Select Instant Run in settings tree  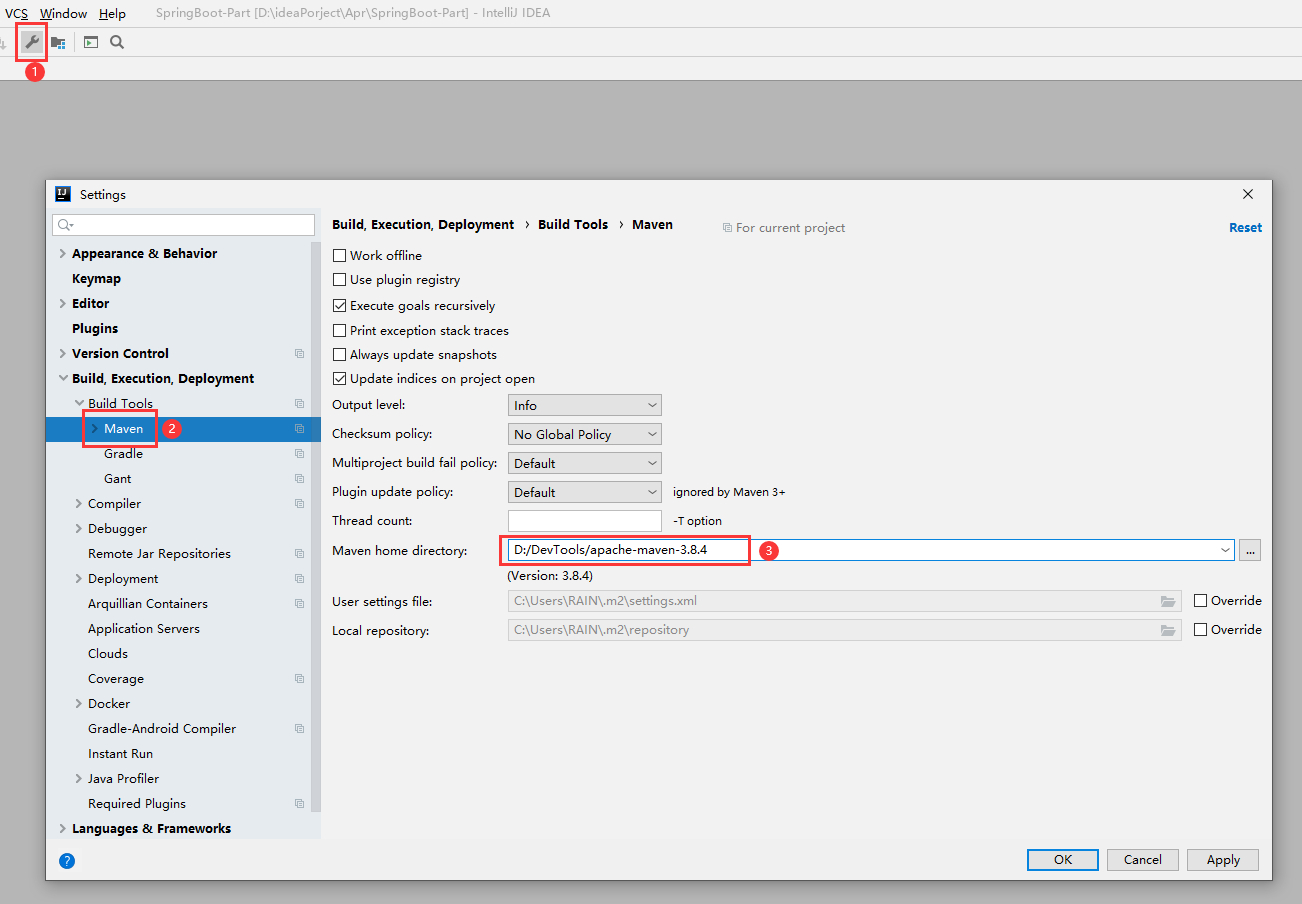pyautogui.click(x=120, y=753)
